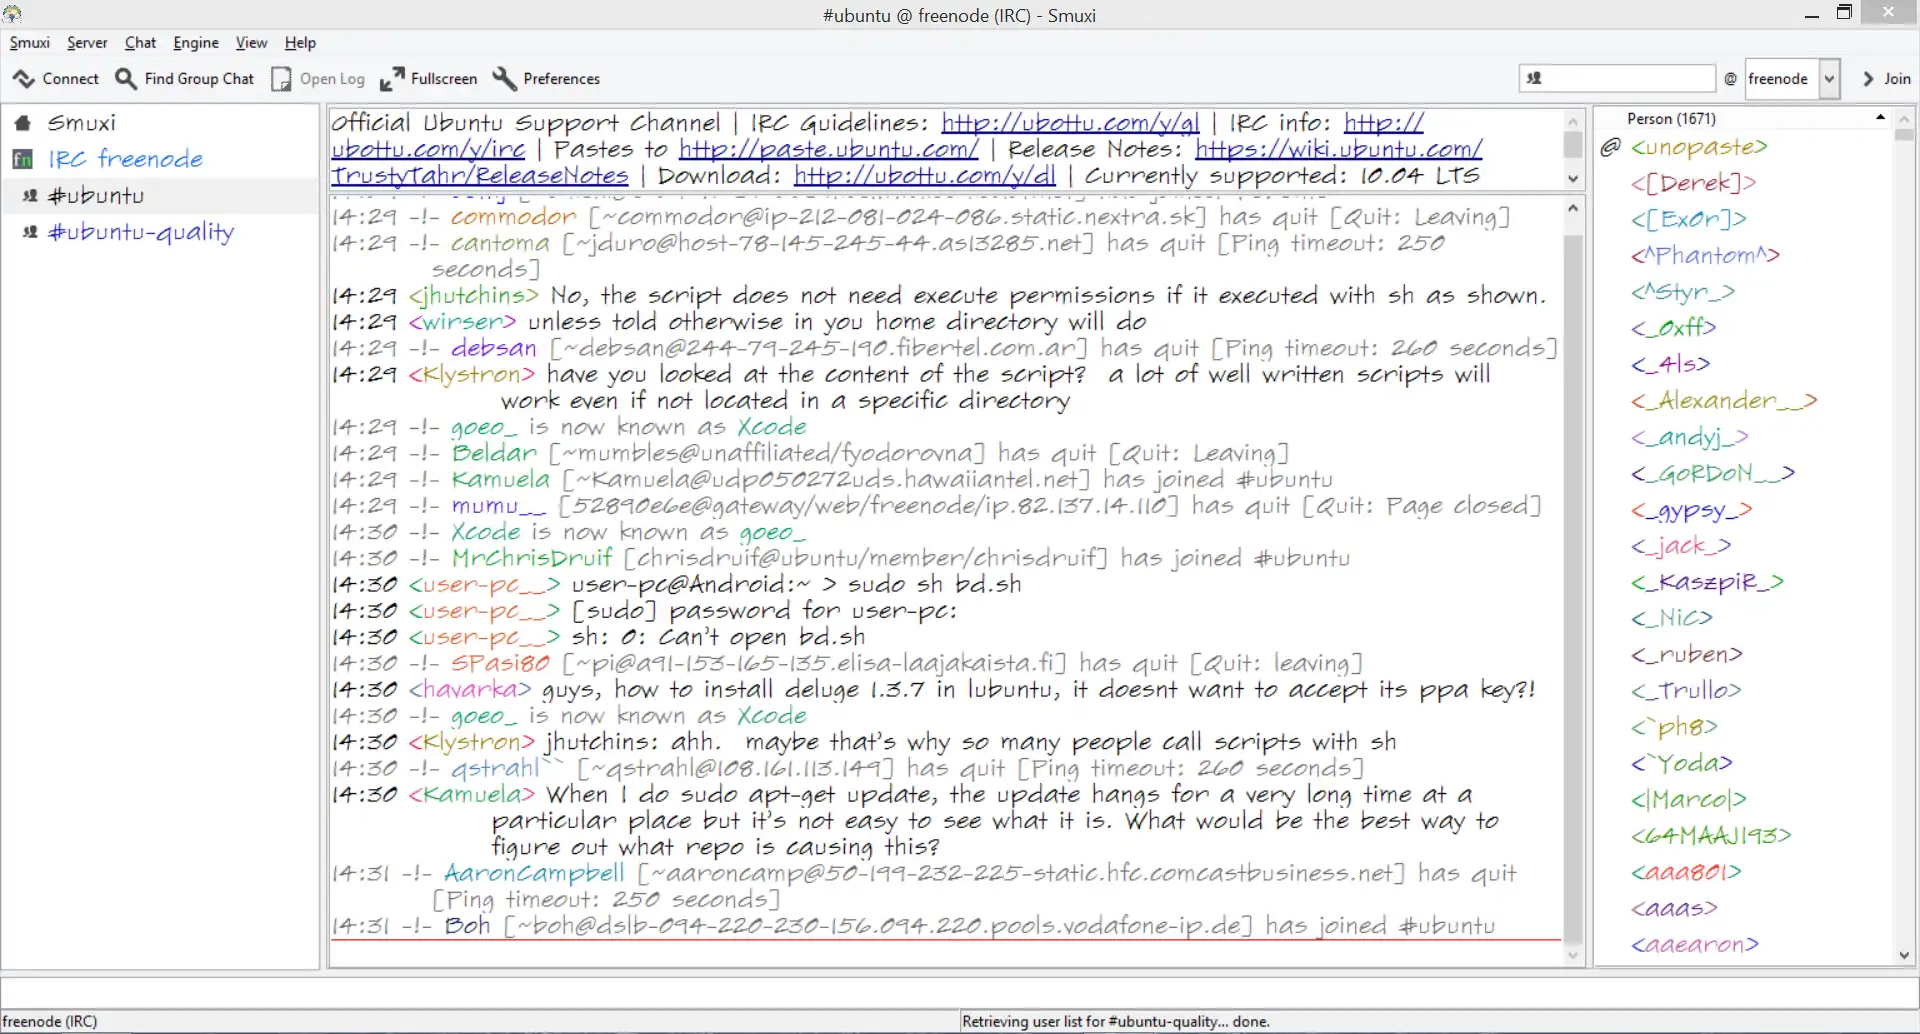Click the Find Group Chat magnifier icon
1920x1034 pixels.
(126, 79)
